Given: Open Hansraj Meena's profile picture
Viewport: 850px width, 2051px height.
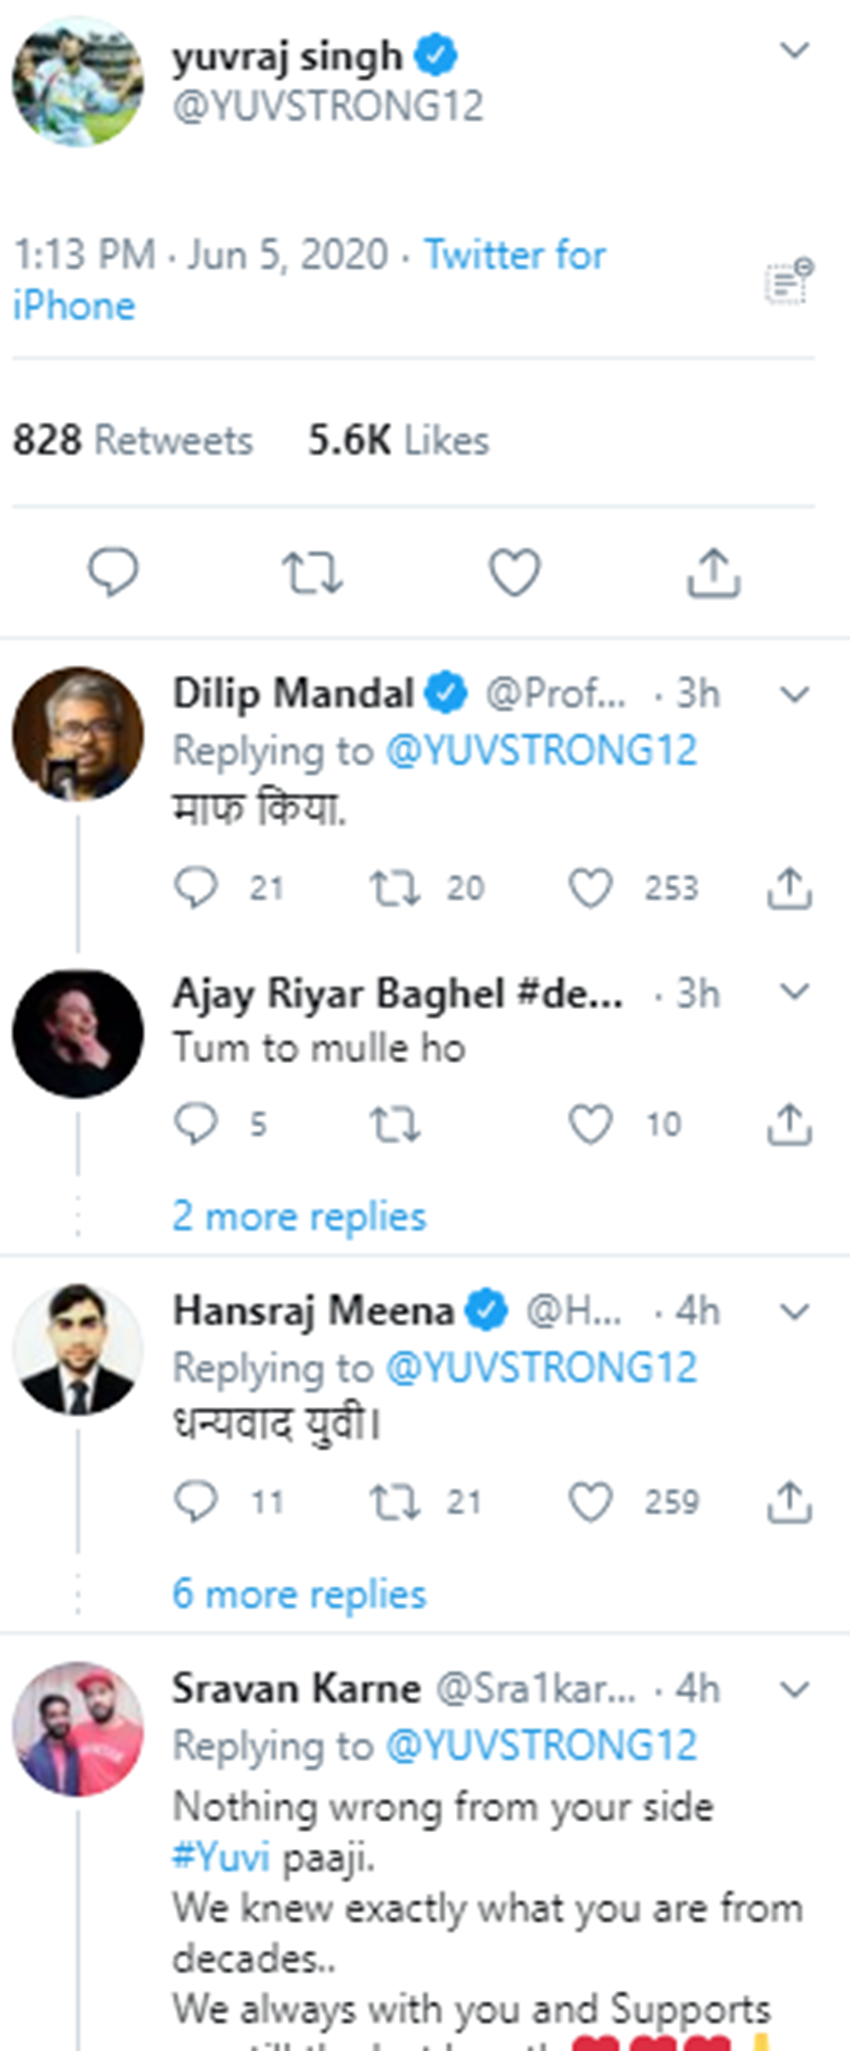Looking at the screenshot, I should point(78,1349).
